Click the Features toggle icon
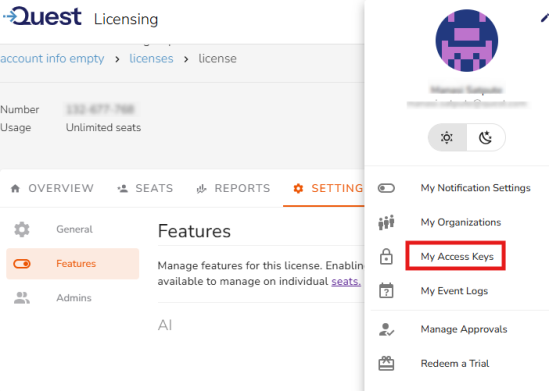This screenshot has height=391, width=549. pos(22,264)
